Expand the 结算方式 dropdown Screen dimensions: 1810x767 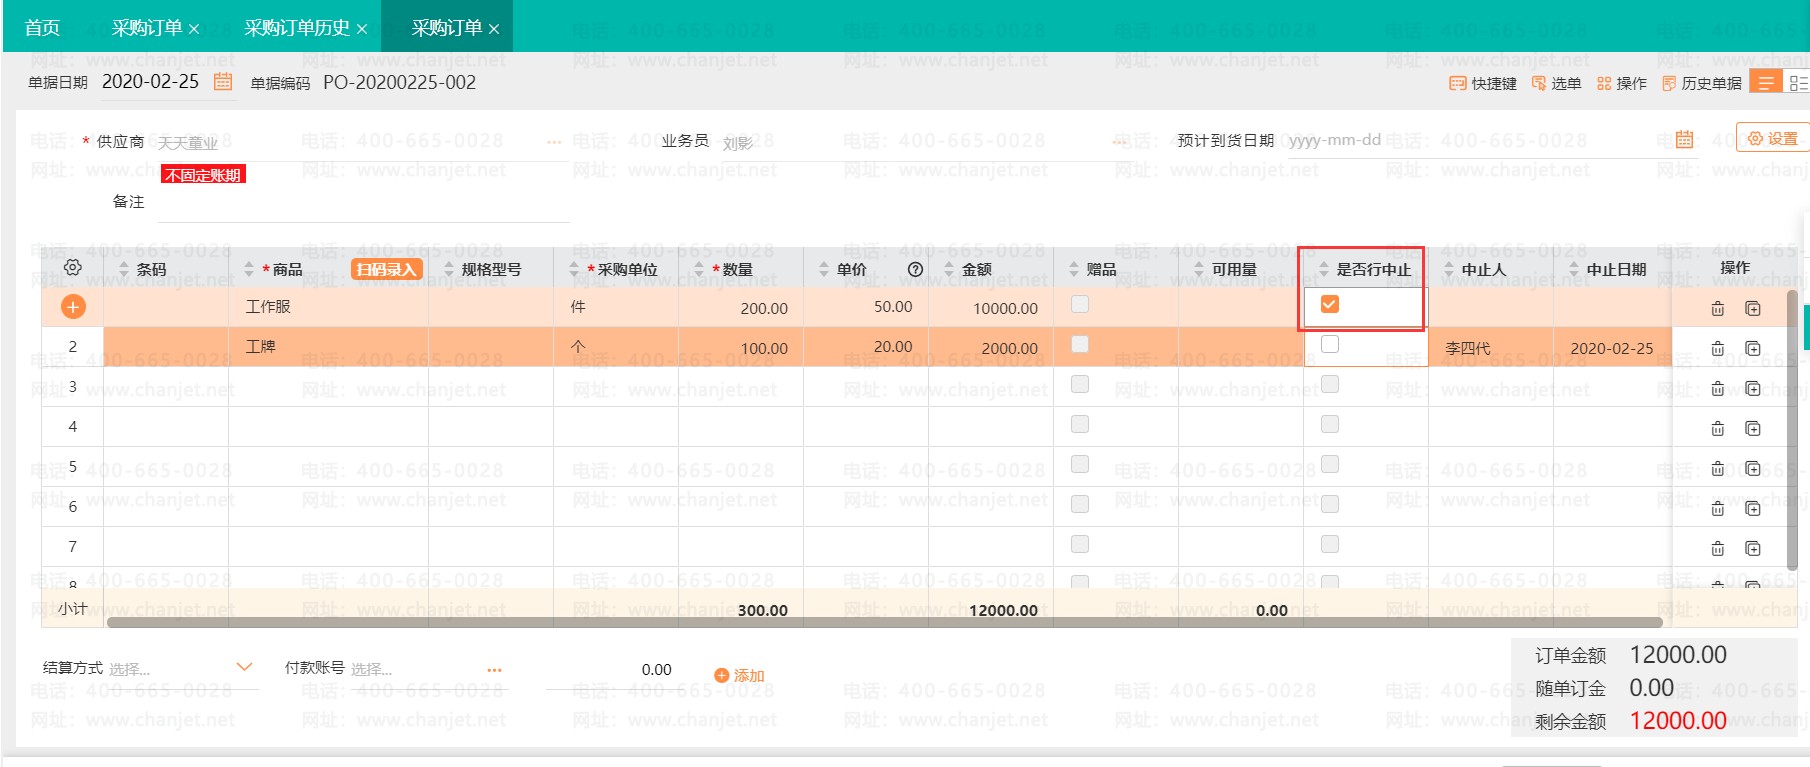click(x=244, y=667)
